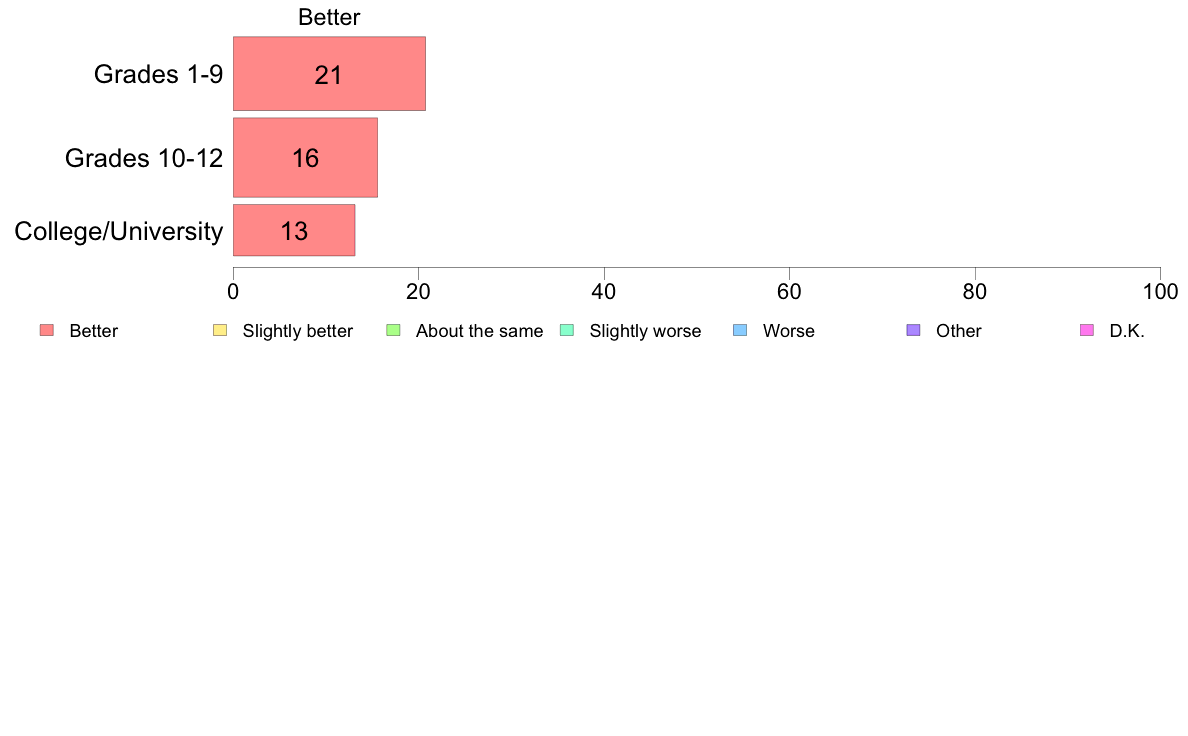Click the 100 tick label on x-axis
Screen dimensions: 1188x736
click(1161, 292)
